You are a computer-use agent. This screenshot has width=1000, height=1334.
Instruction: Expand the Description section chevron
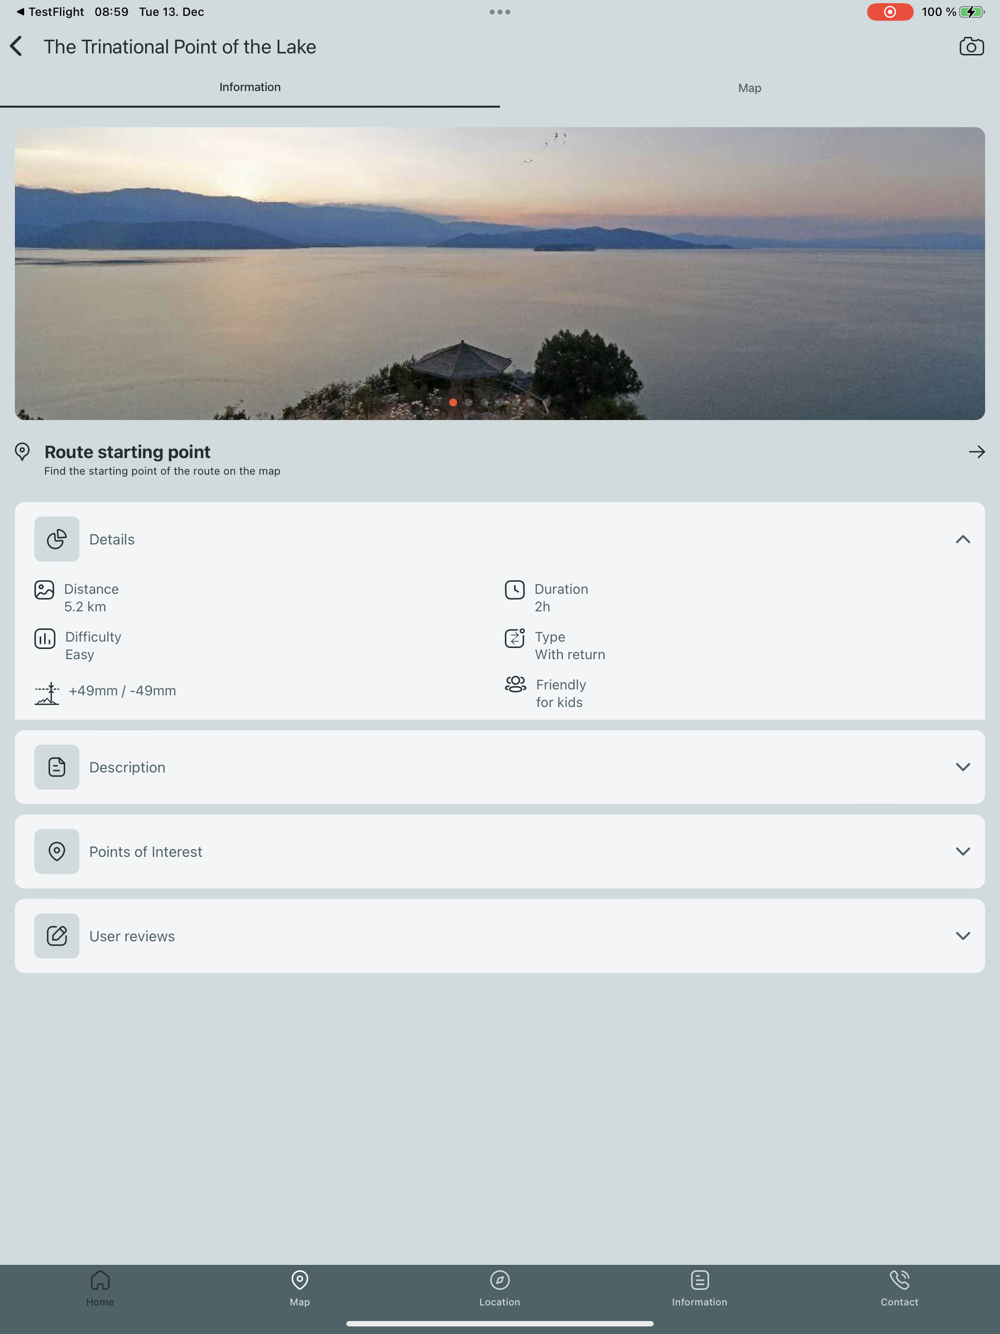963,767
